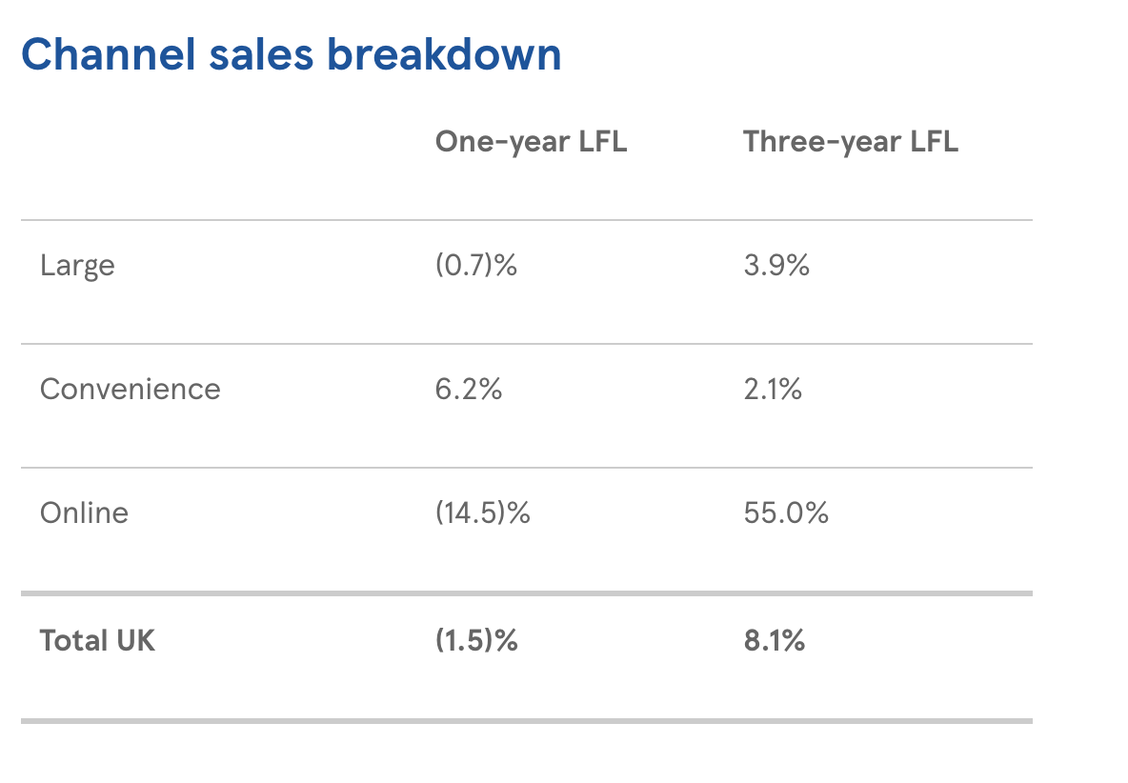The width and height of the screenshot is (1128, 783).
Task: Select the 55.0% Online three-year value
Action: 786,513
